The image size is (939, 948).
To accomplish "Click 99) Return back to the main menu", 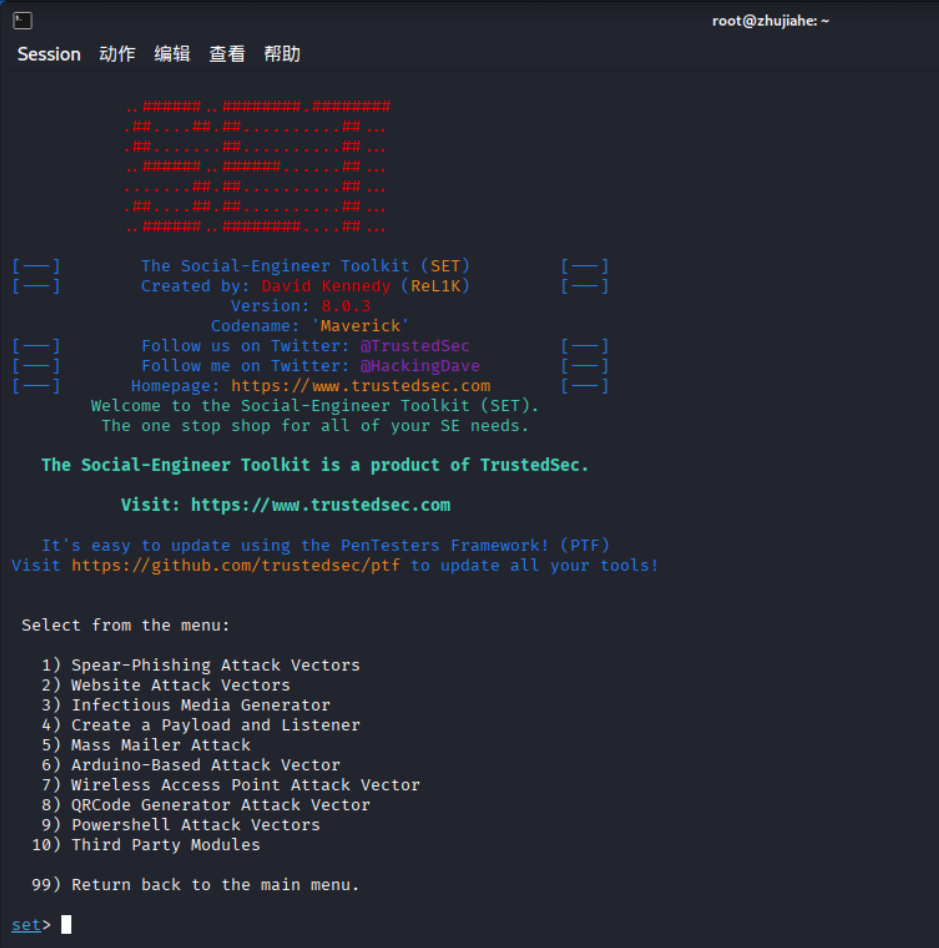I will tap(195, 885).
